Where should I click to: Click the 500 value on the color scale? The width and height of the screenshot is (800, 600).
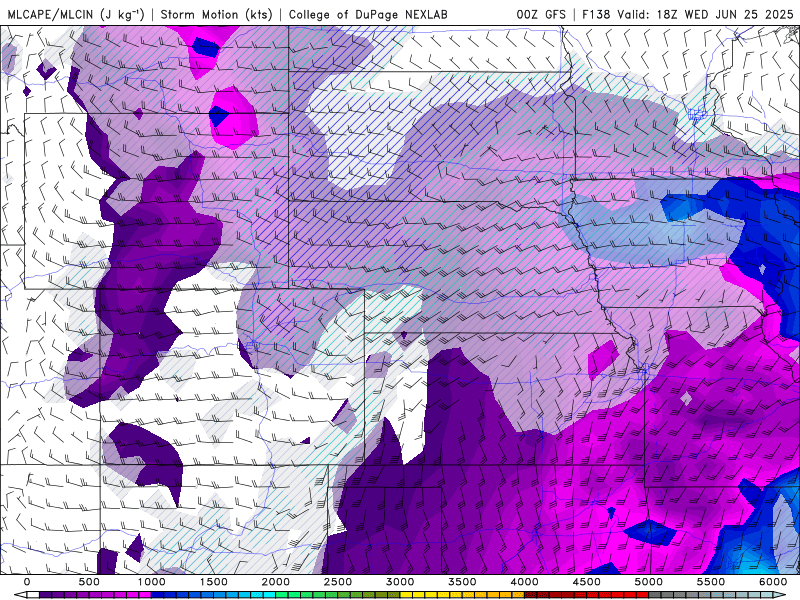89,582
